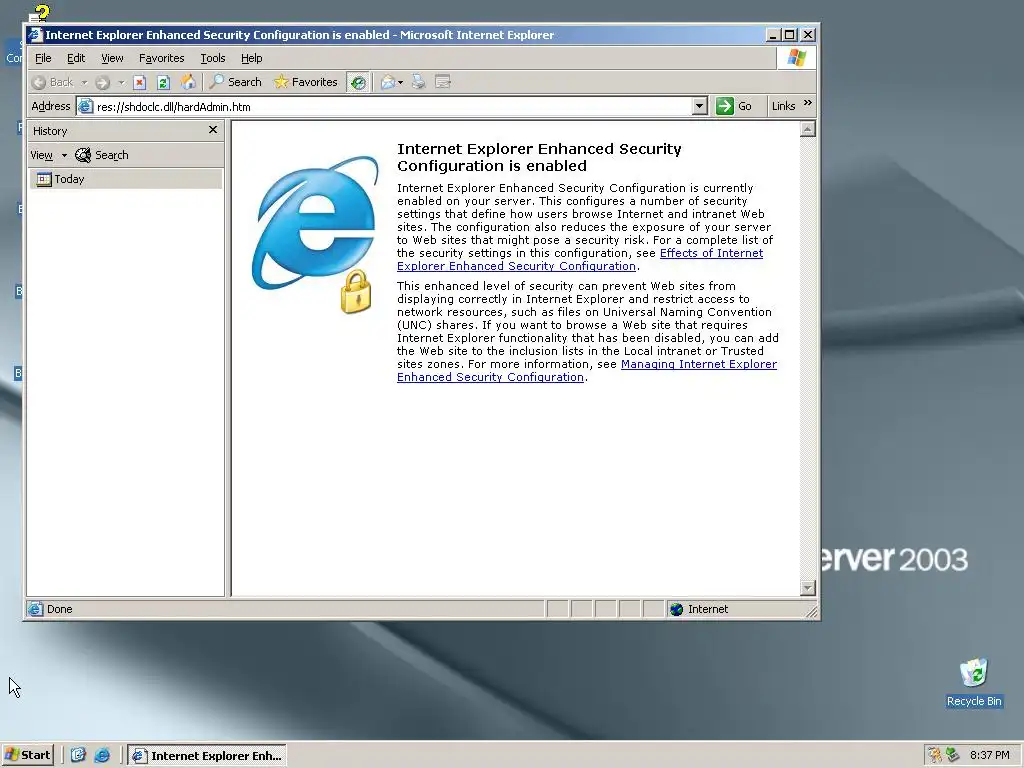Click the page icon in the address bar
Screen dimensions: 1024x768
(x=86, y=106)
